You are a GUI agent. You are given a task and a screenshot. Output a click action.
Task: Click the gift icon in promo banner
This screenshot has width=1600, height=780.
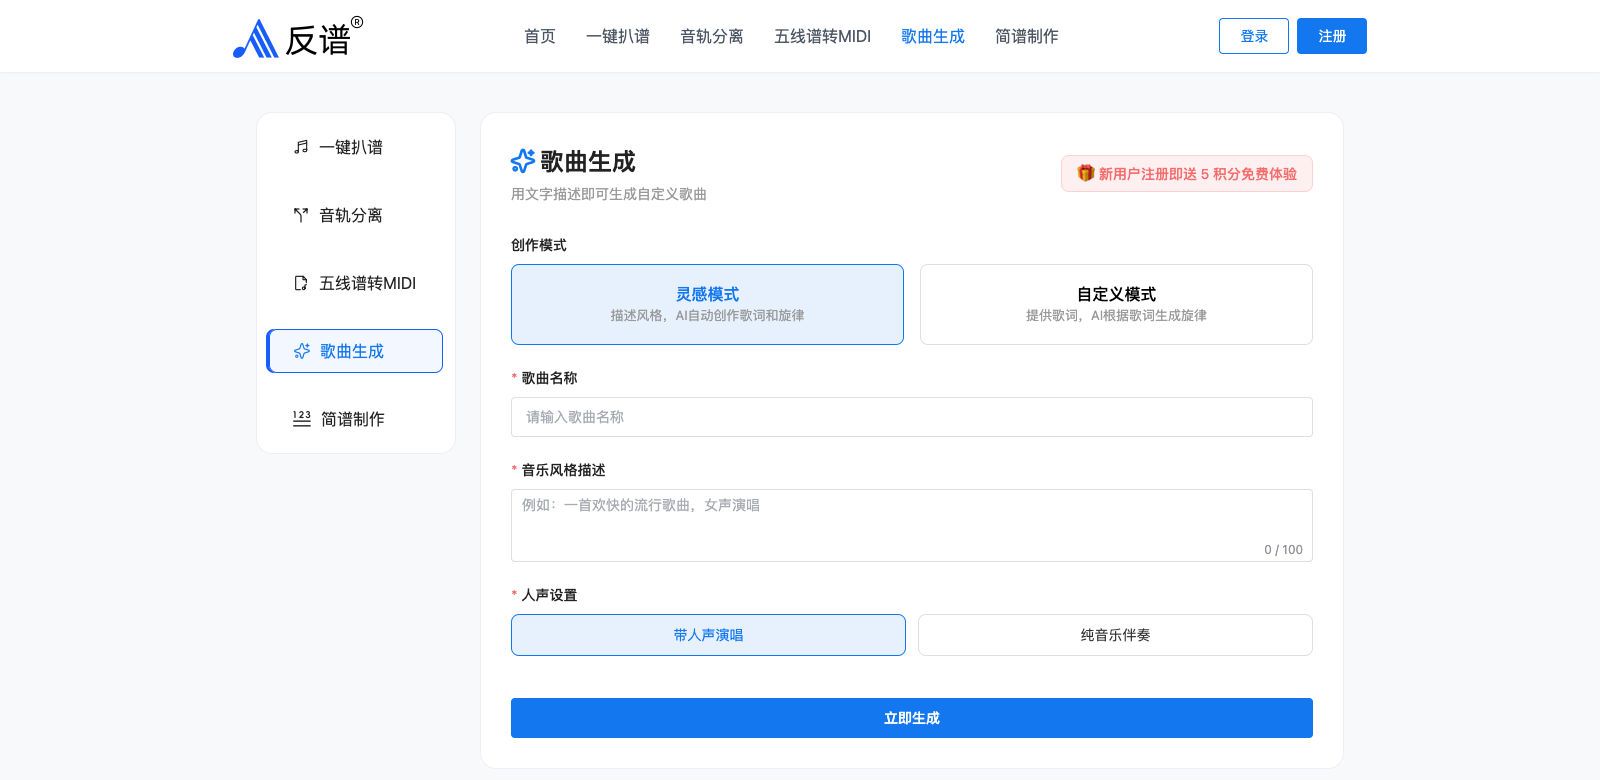tap(1086, 173)
